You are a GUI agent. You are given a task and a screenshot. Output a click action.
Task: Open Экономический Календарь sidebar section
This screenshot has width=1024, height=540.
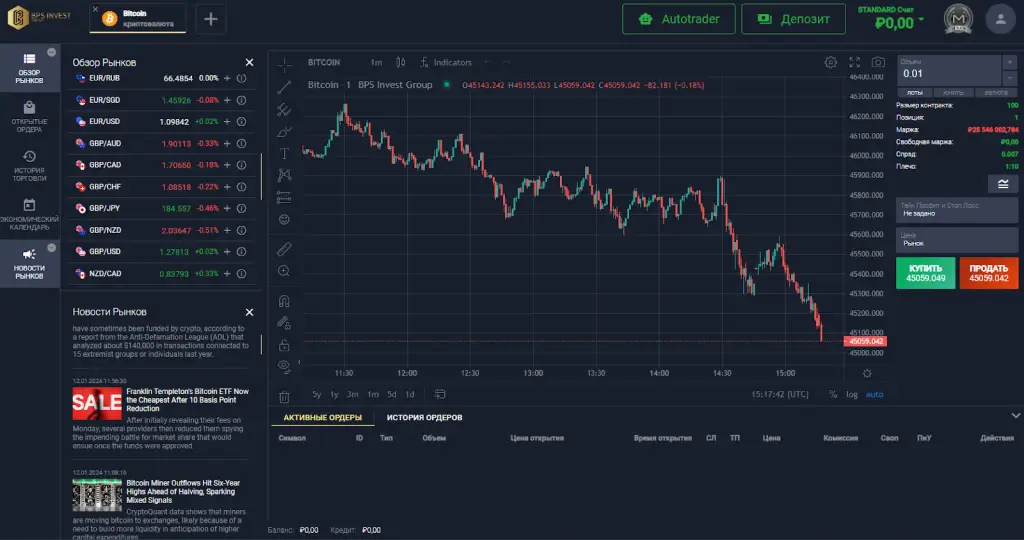pyautogui.click(x=29, y=215)
